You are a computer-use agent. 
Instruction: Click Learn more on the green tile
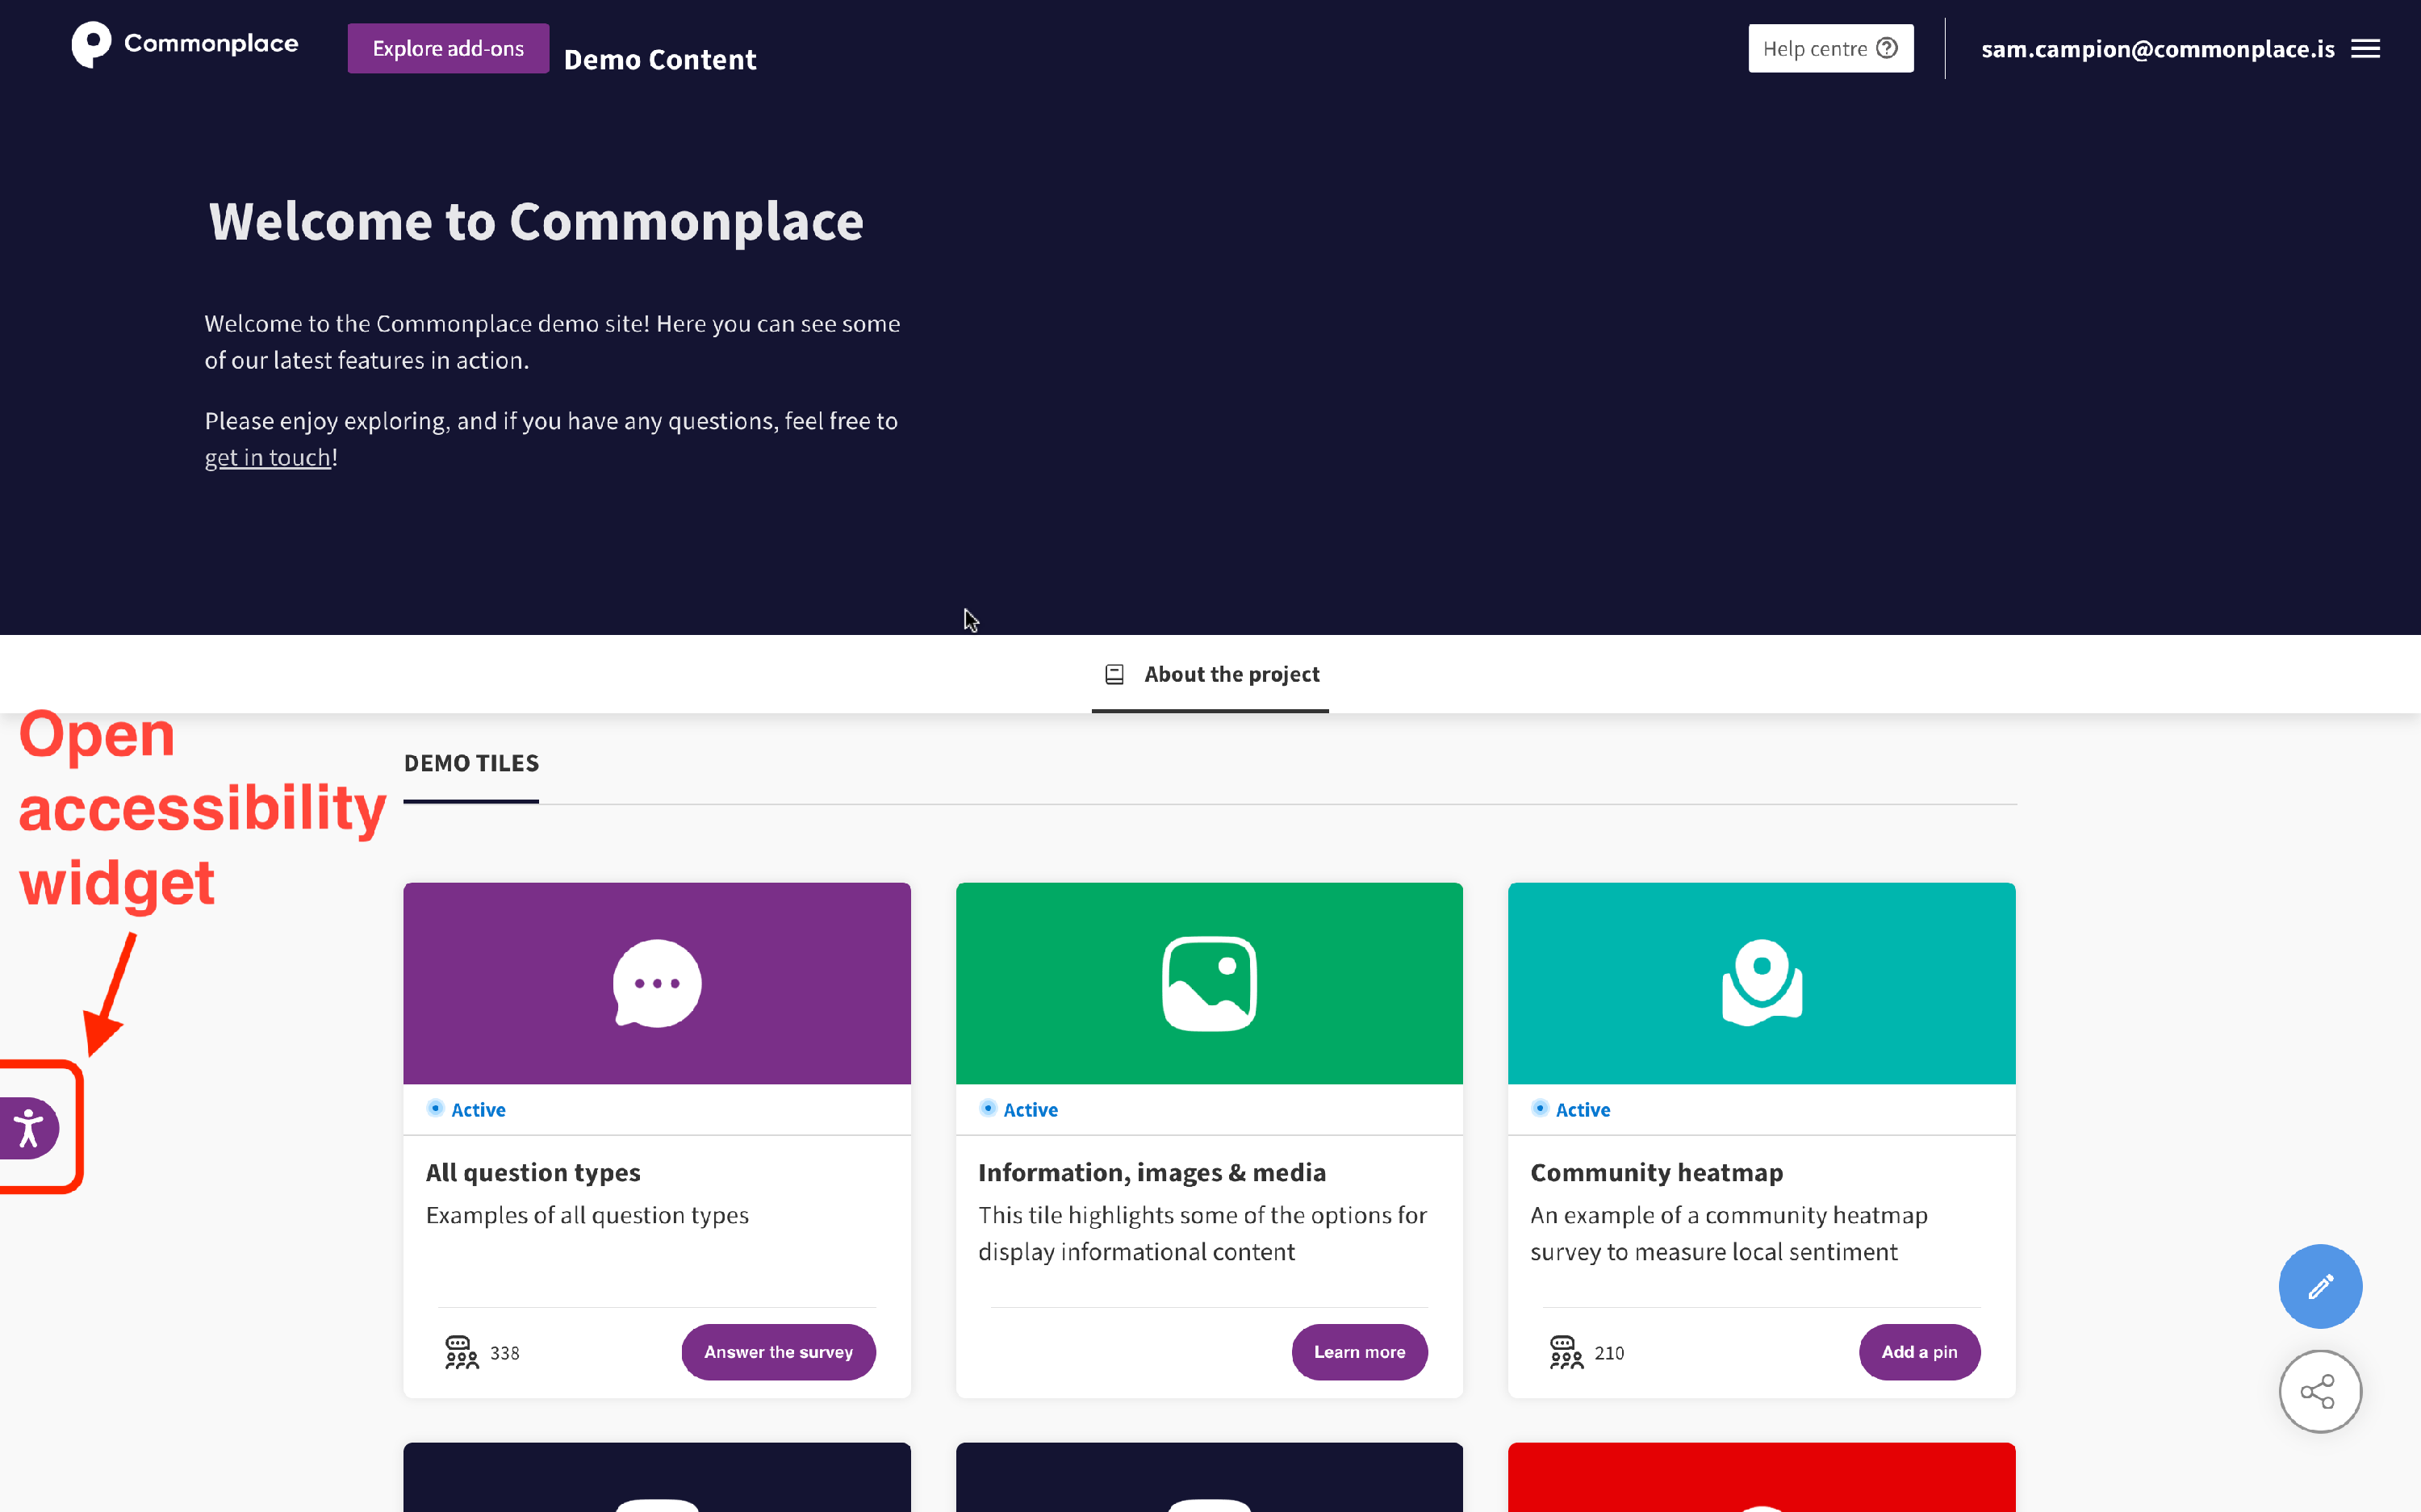tap(1359, 1352)
